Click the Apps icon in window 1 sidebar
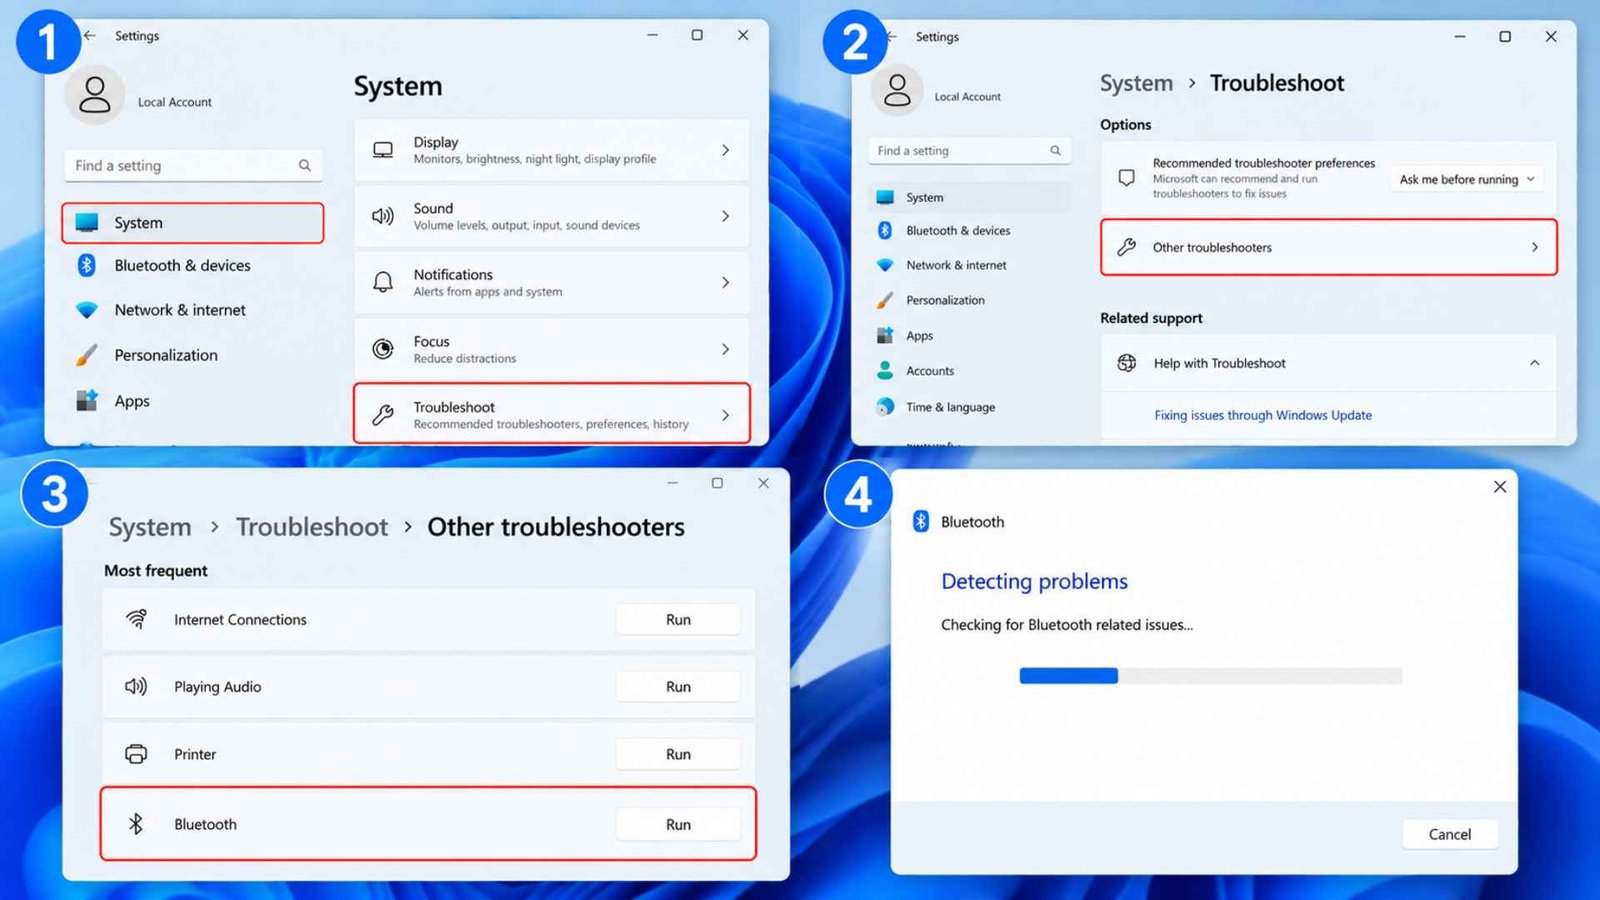The width and height of the screenshot is (1600, 900). (x=87, y=401)
